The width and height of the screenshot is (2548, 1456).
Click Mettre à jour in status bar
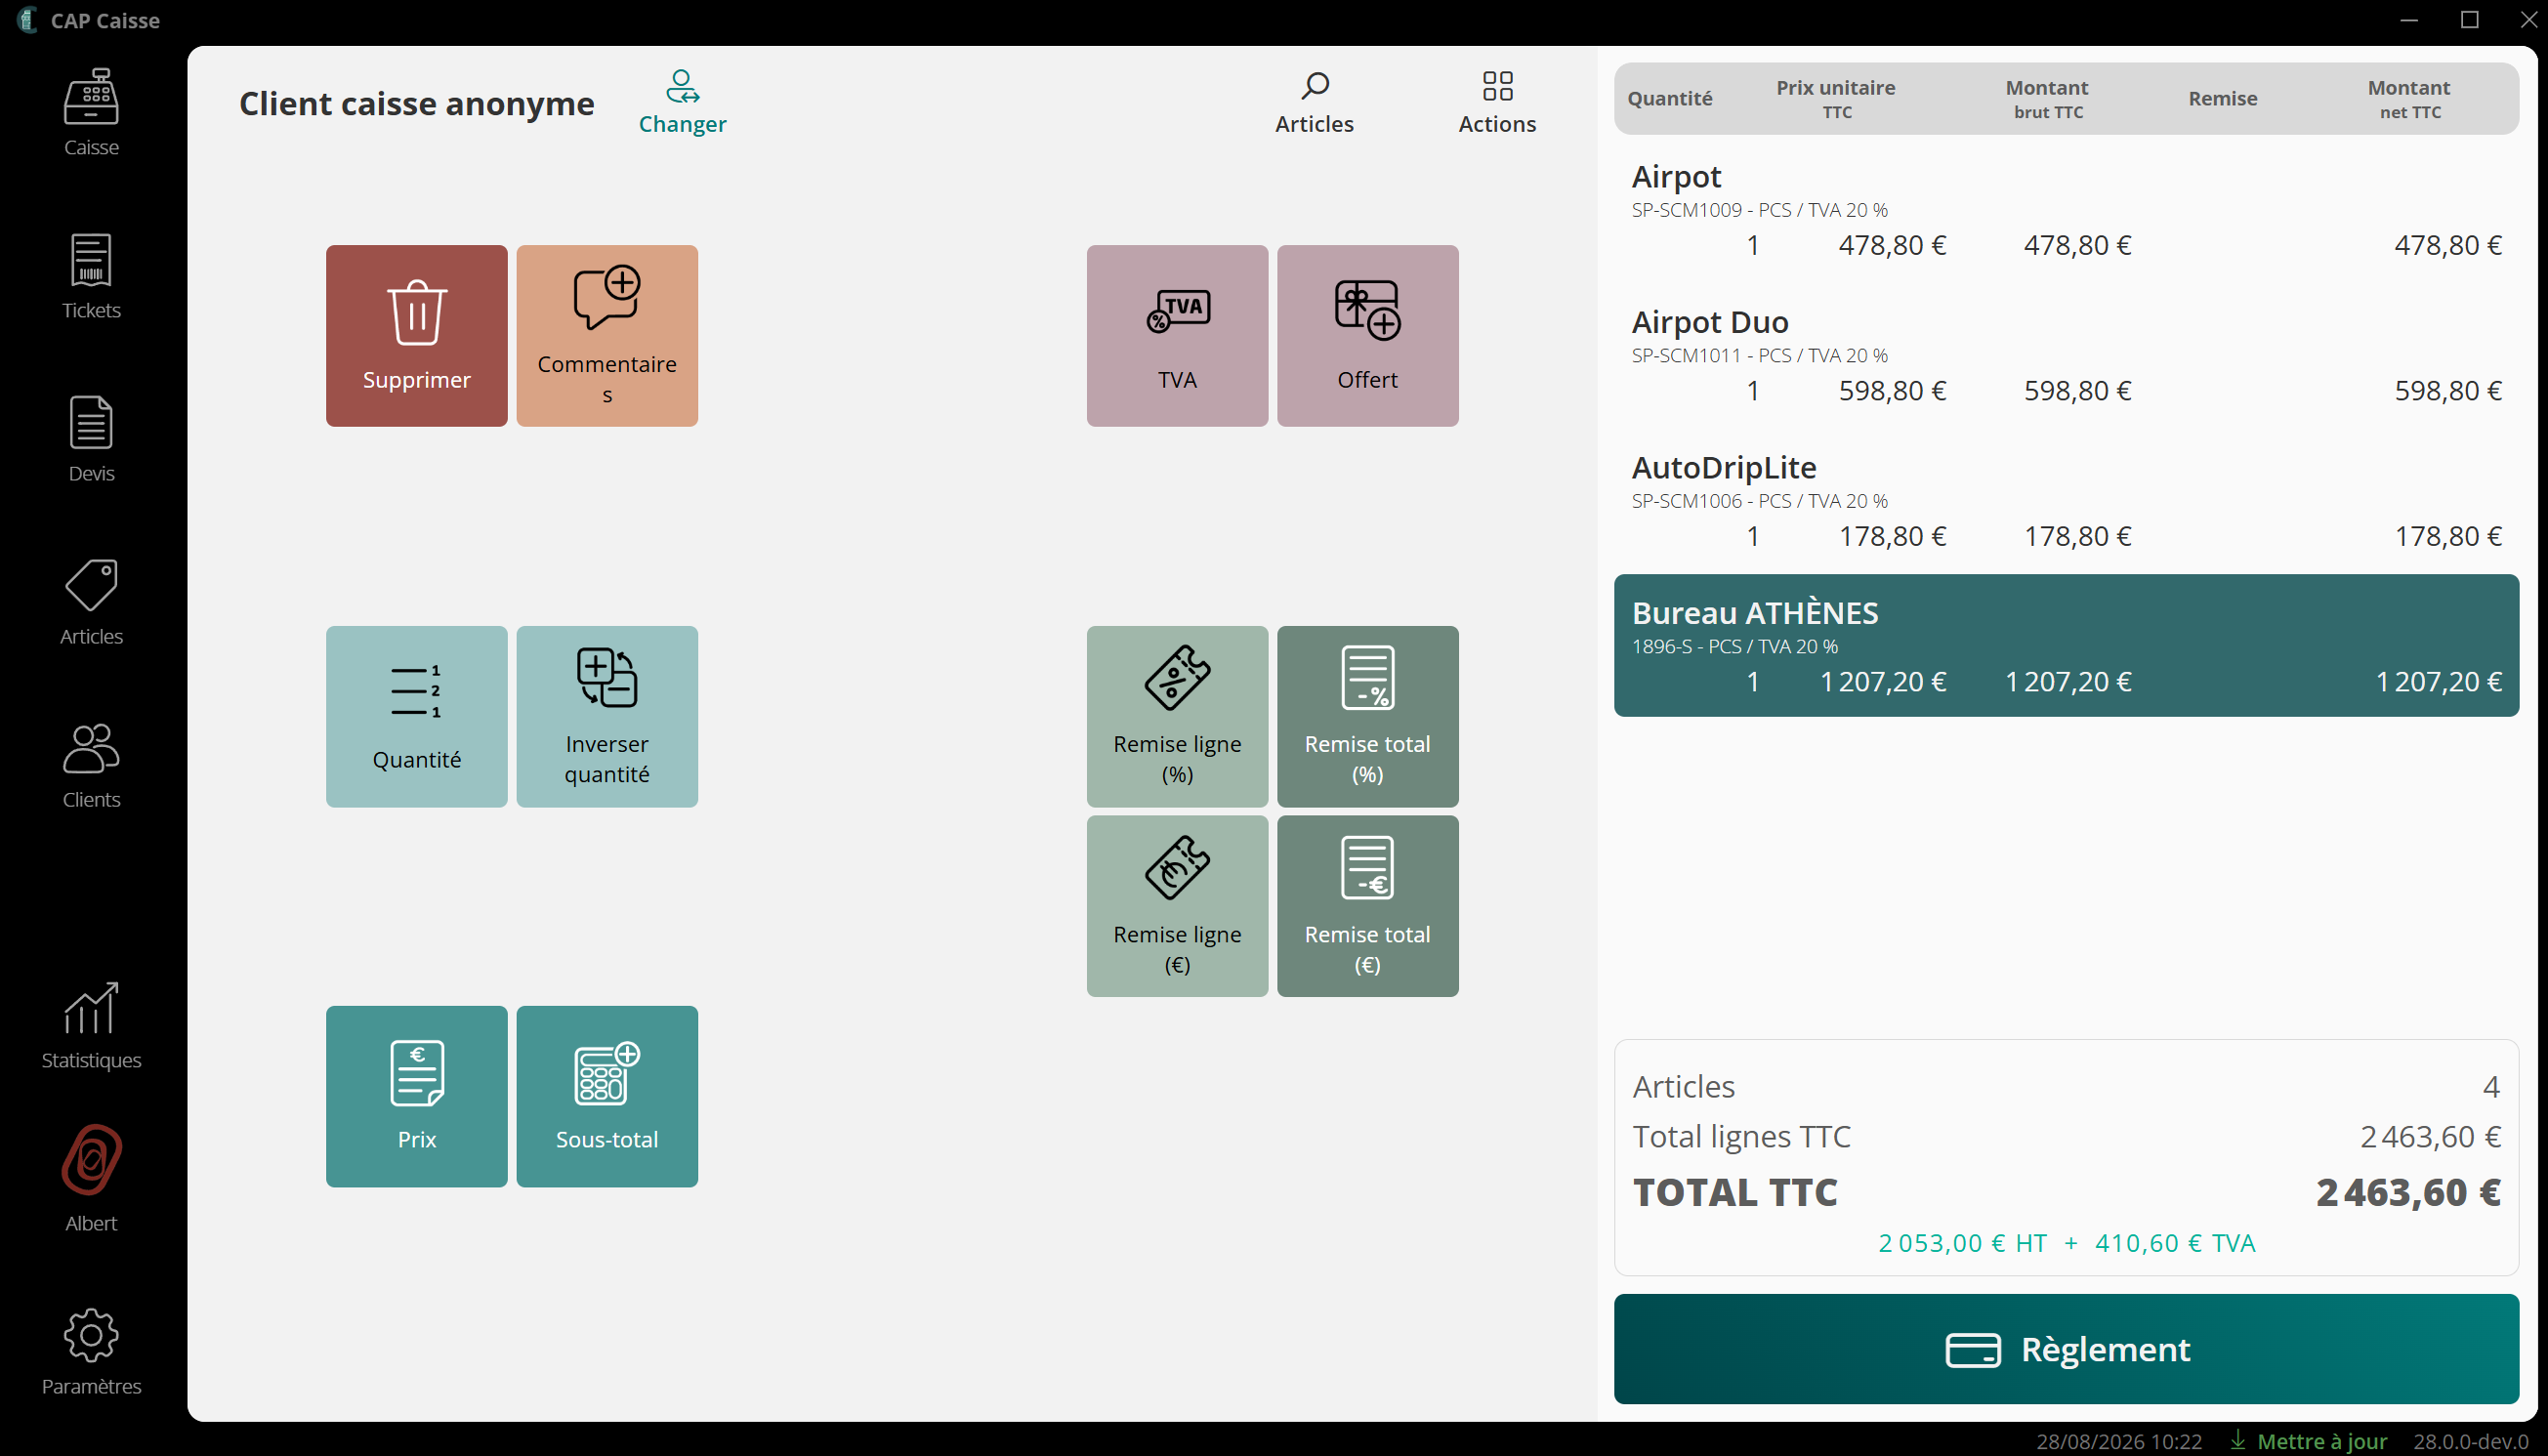pyautogui.click(x=2309, y=1441)
